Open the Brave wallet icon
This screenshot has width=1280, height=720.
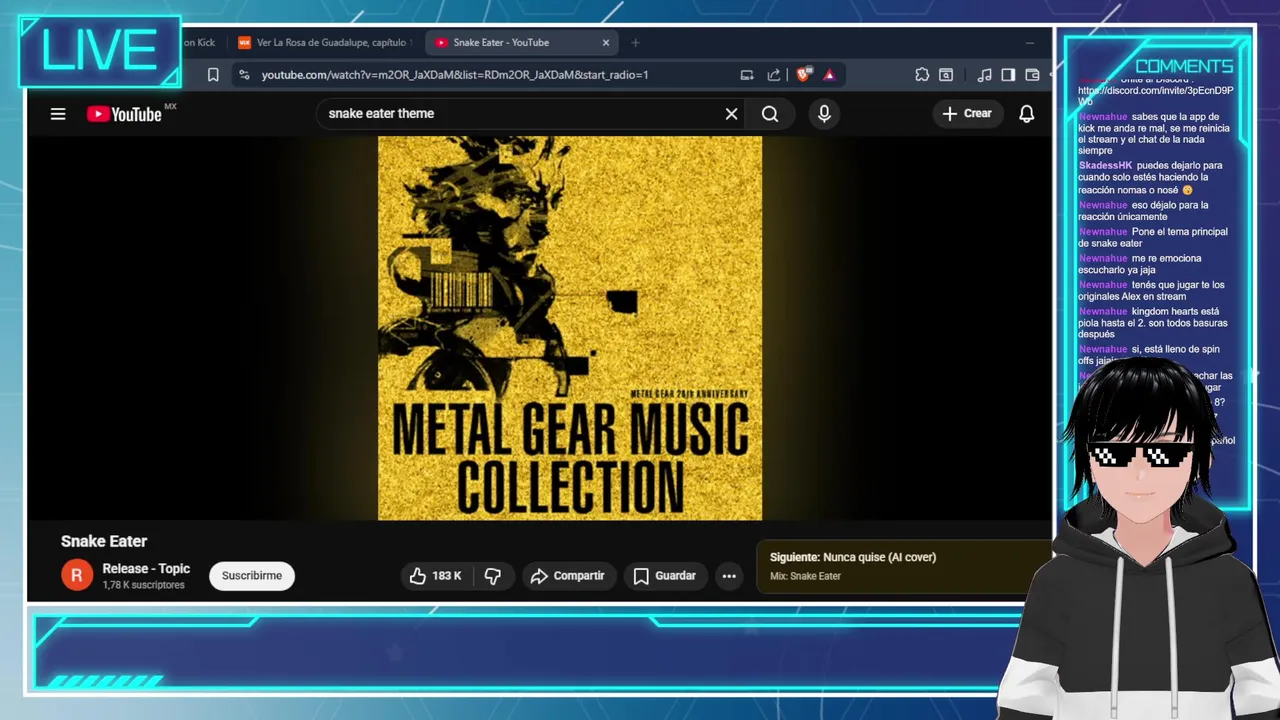click(x=1033, y=75)
